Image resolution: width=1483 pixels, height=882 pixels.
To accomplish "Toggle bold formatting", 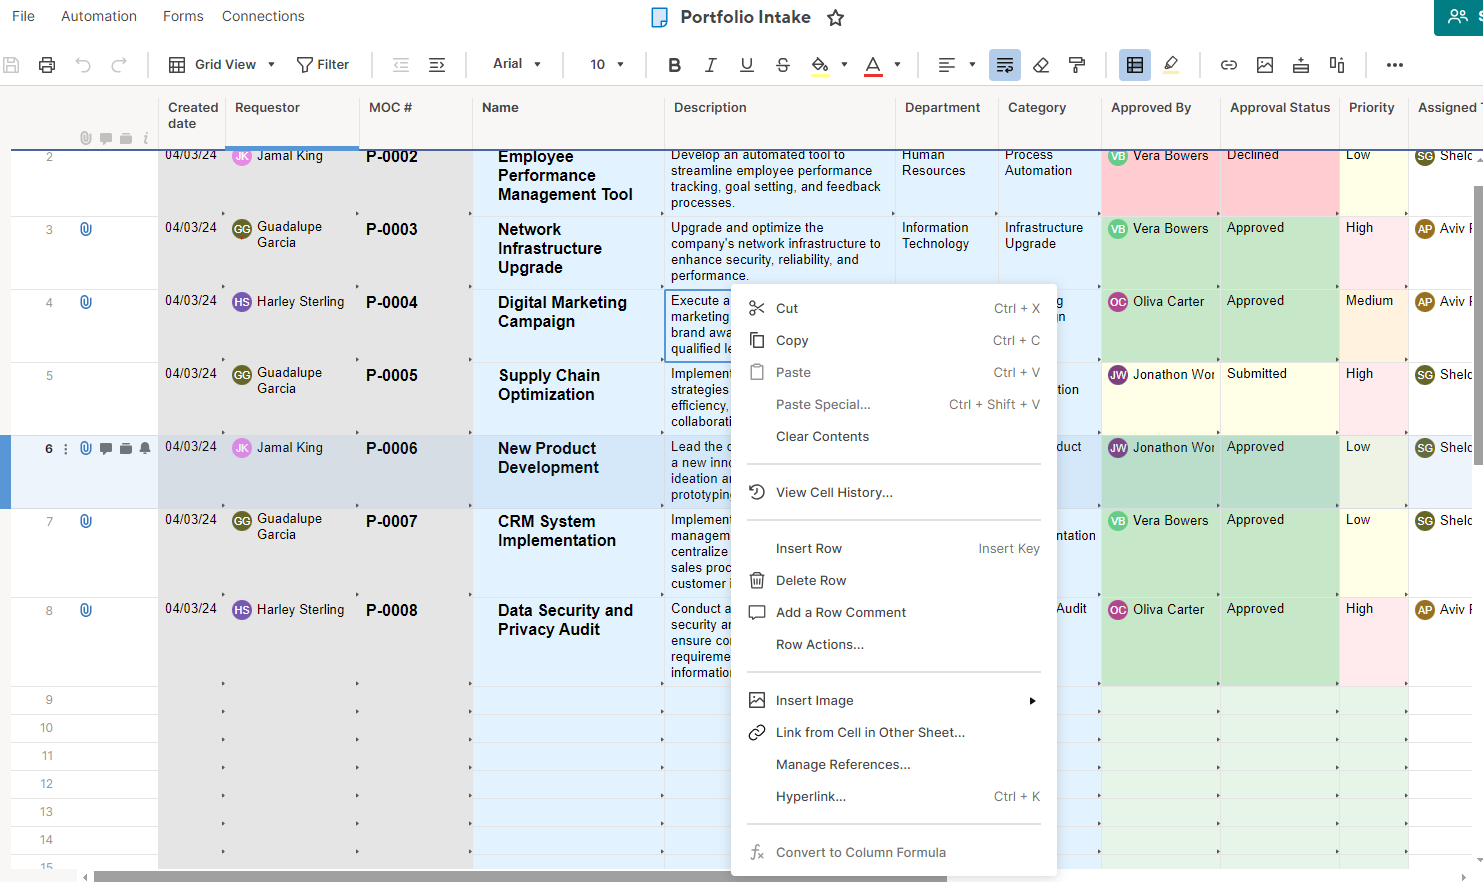I will click(674, 65).
